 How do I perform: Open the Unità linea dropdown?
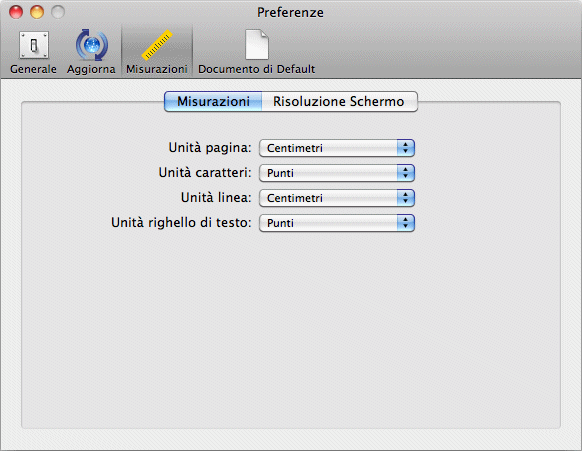click(x=337, y=198)
